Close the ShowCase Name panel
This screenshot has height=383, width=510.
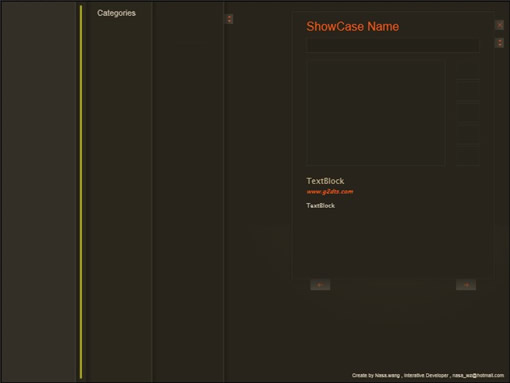(x=499, y=25)
